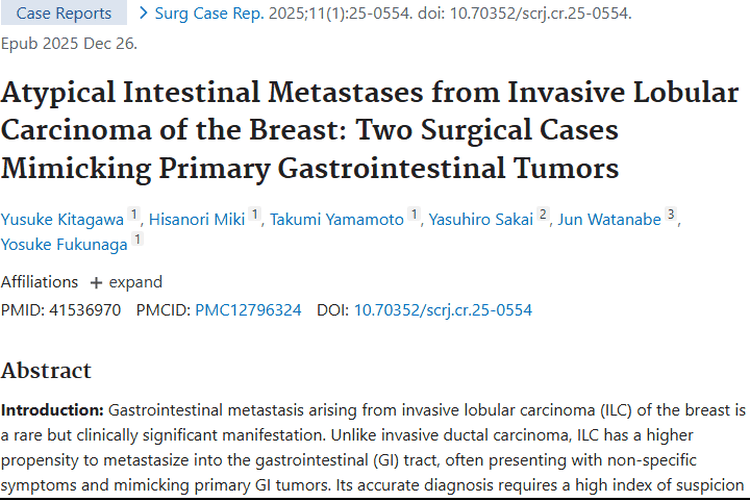Click the chevron arrow before Surg Case Rep
The image size is (750, 500).
coord(143,13)
